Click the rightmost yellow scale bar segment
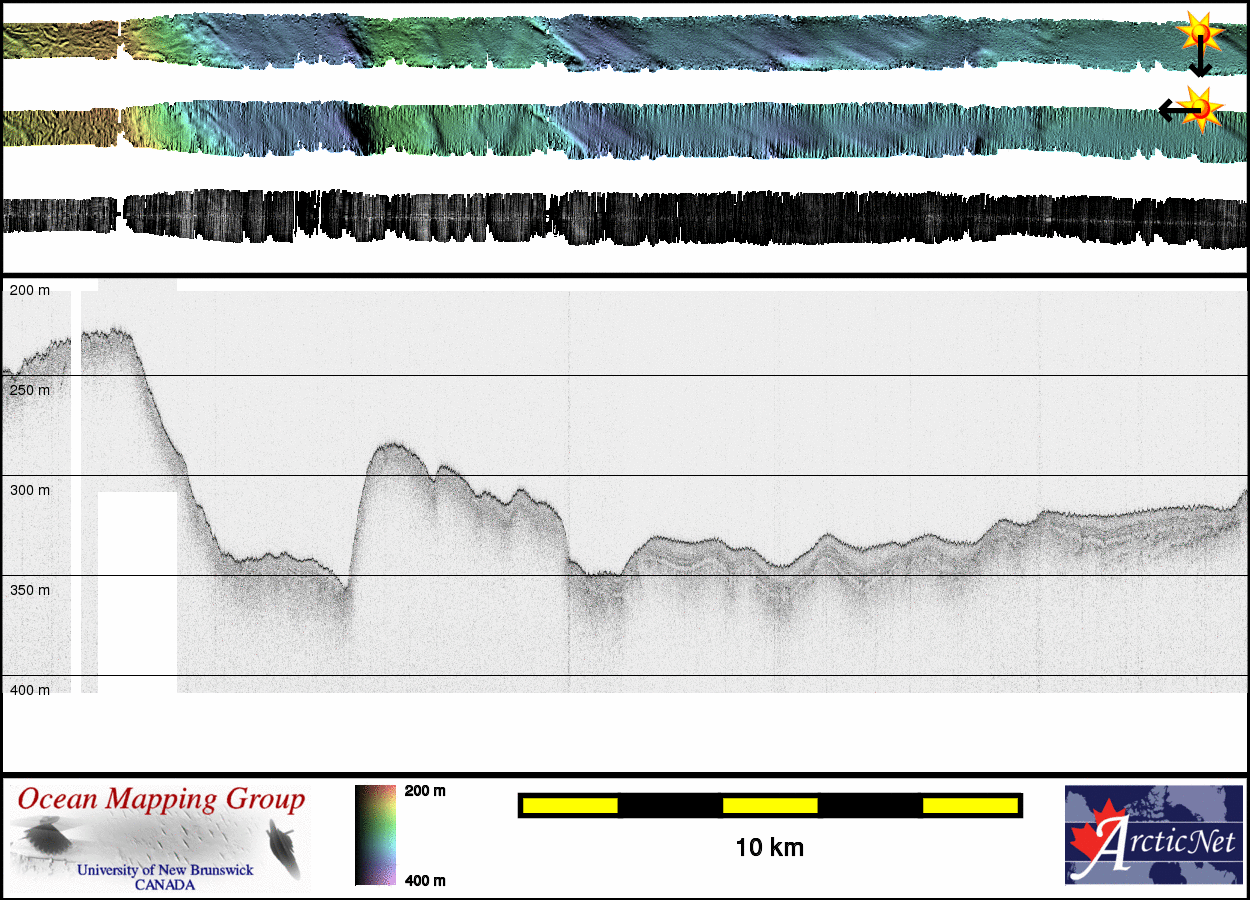Viewport: 1250px width, 900px height. [x=969, y=805]
